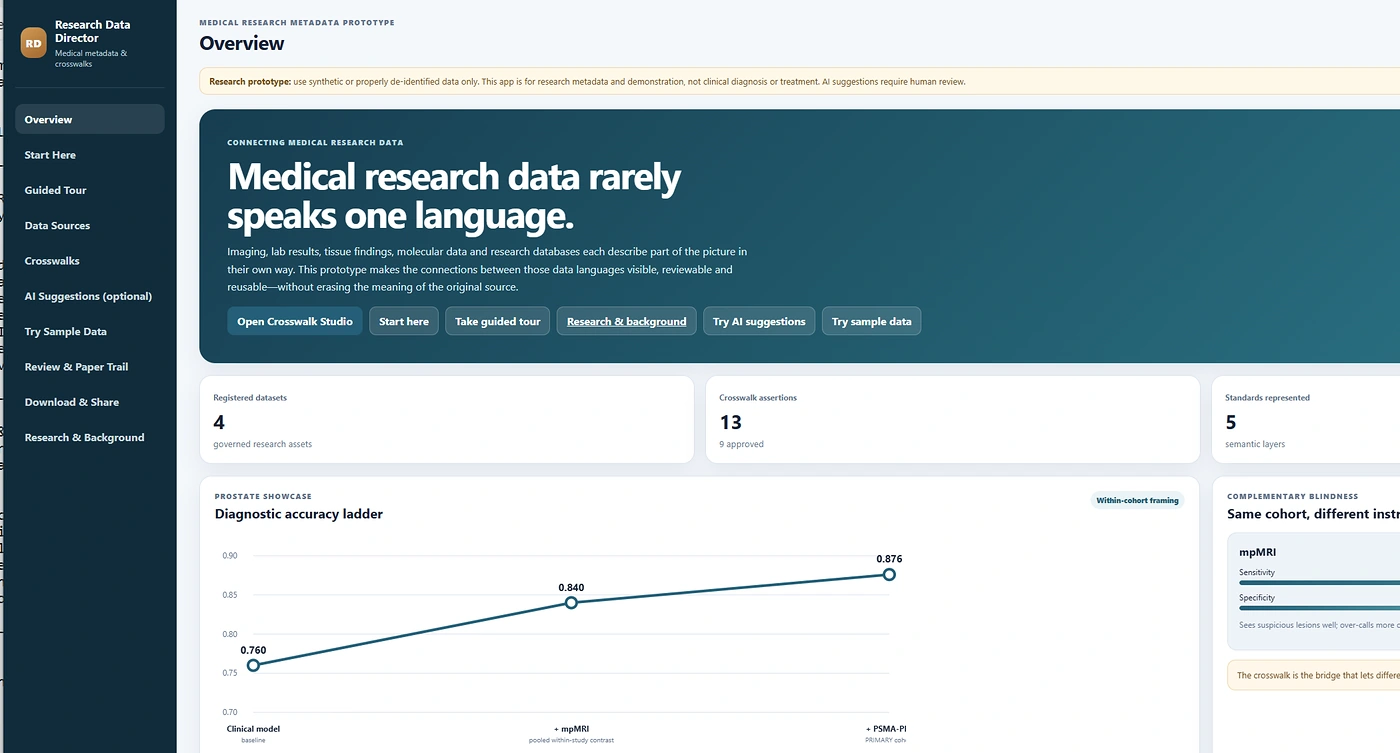The width and height of the screenshot is (1400, 753).
Task: Launch Take guided tour button
Action: [497, 321]
